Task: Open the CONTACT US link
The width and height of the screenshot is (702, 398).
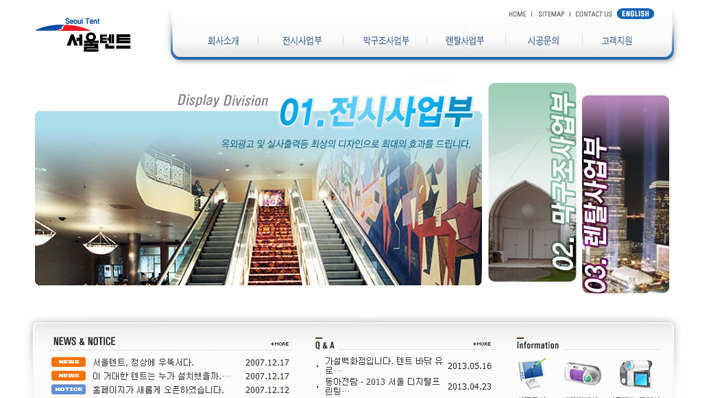Action: coord(594,14)
